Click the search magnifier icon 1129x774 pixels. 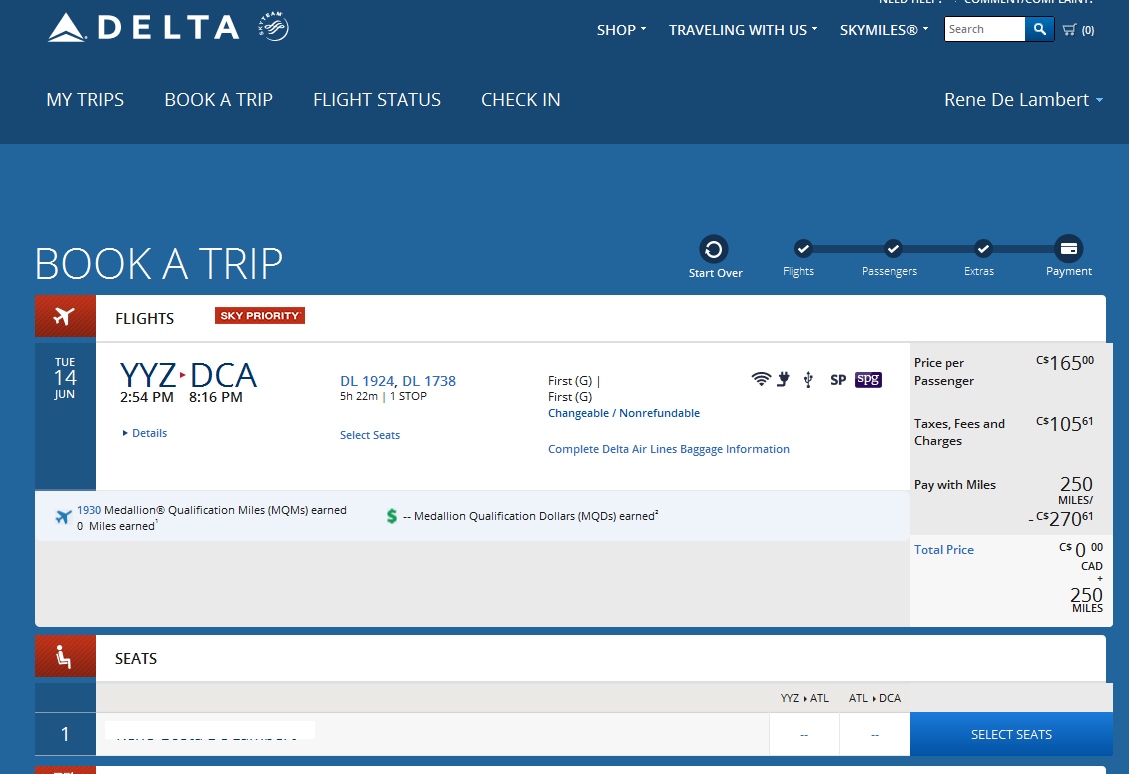coord(1040,30)
